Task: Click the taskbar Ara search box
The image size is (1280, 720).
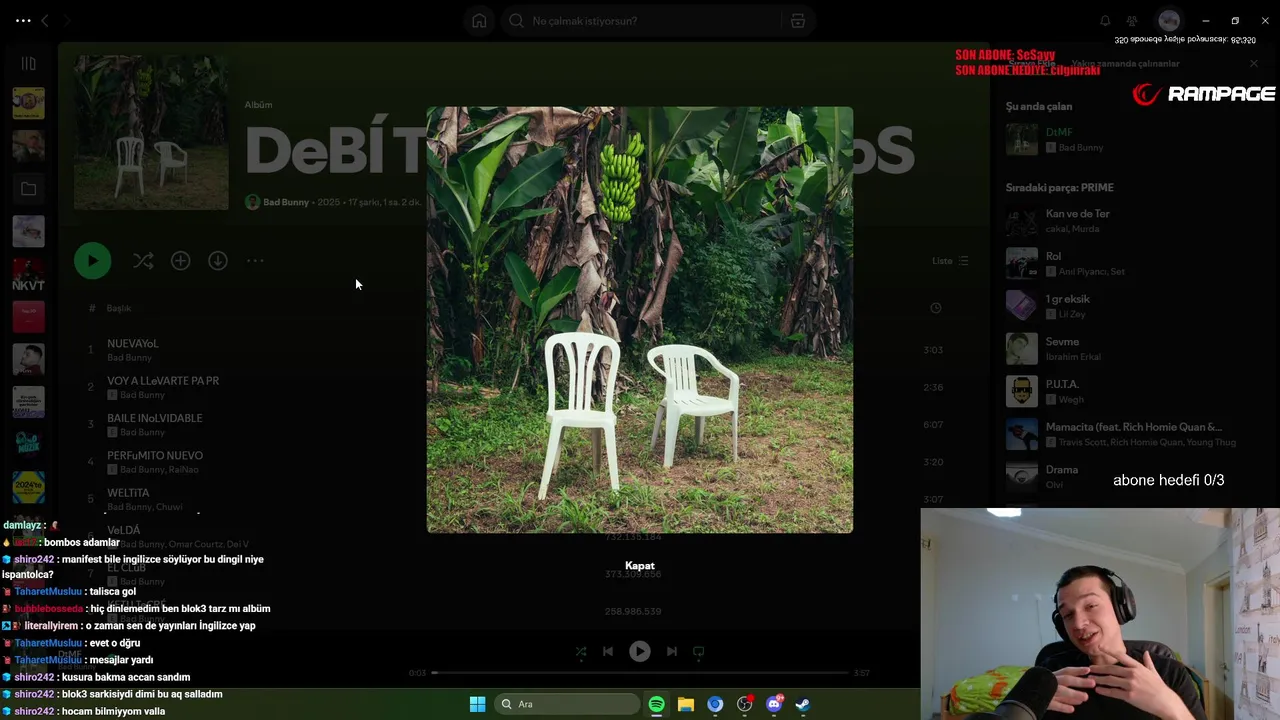Action: pos(568,704)
